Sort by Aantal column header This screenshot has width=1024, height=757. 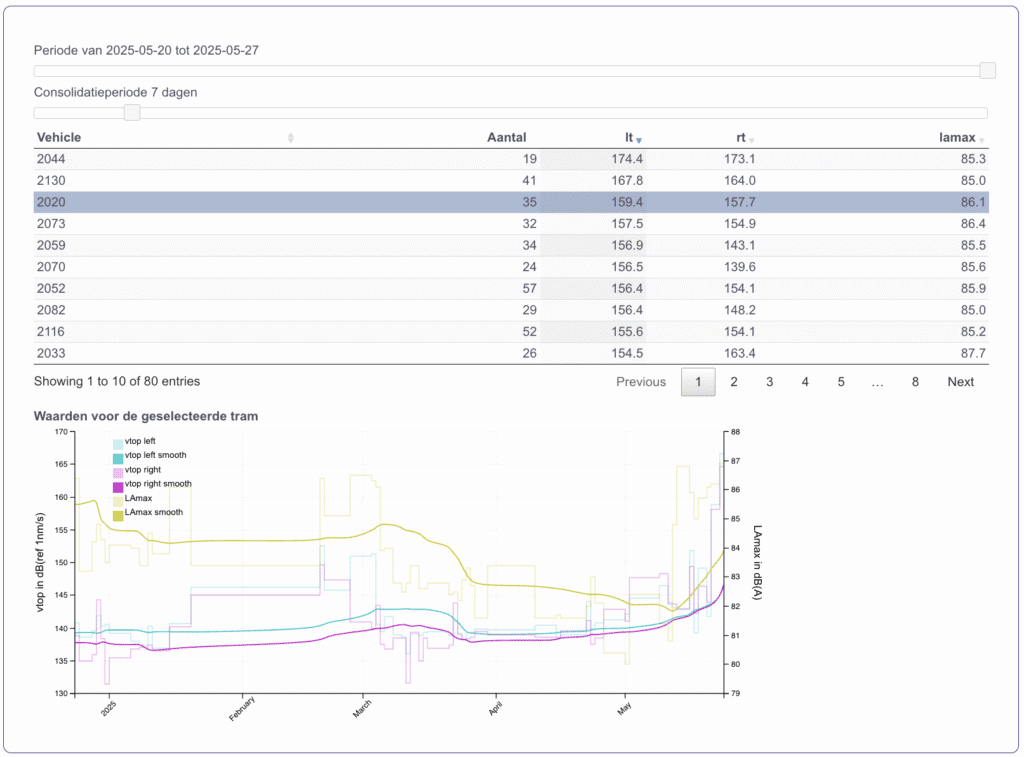pyautogui.click(x=506, y=138)
